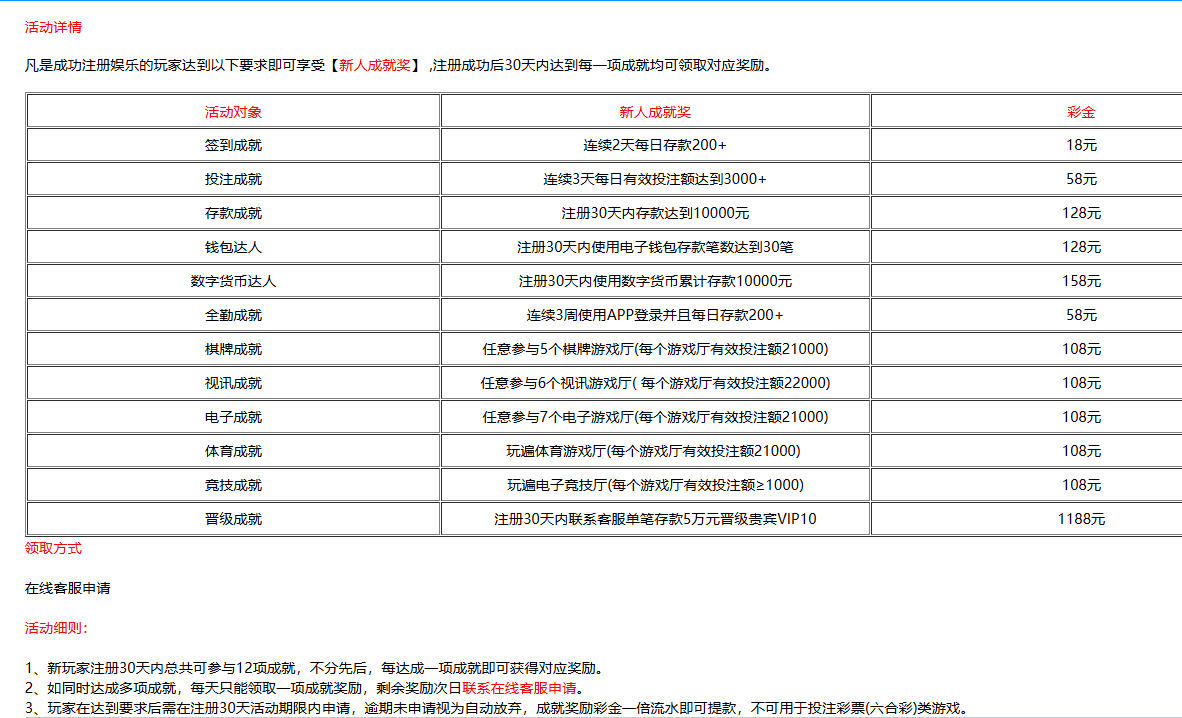Click the 活动详情 heading

coord(53,27)
